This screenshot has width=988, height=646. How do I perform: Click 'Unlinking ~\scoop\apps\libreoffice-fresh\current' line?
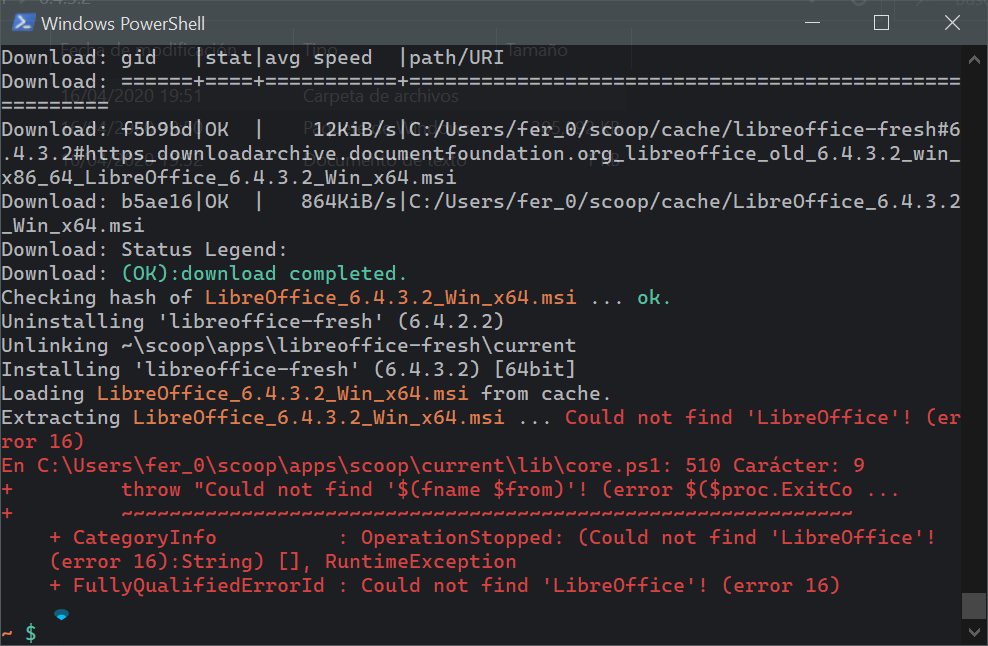[289, 345]
